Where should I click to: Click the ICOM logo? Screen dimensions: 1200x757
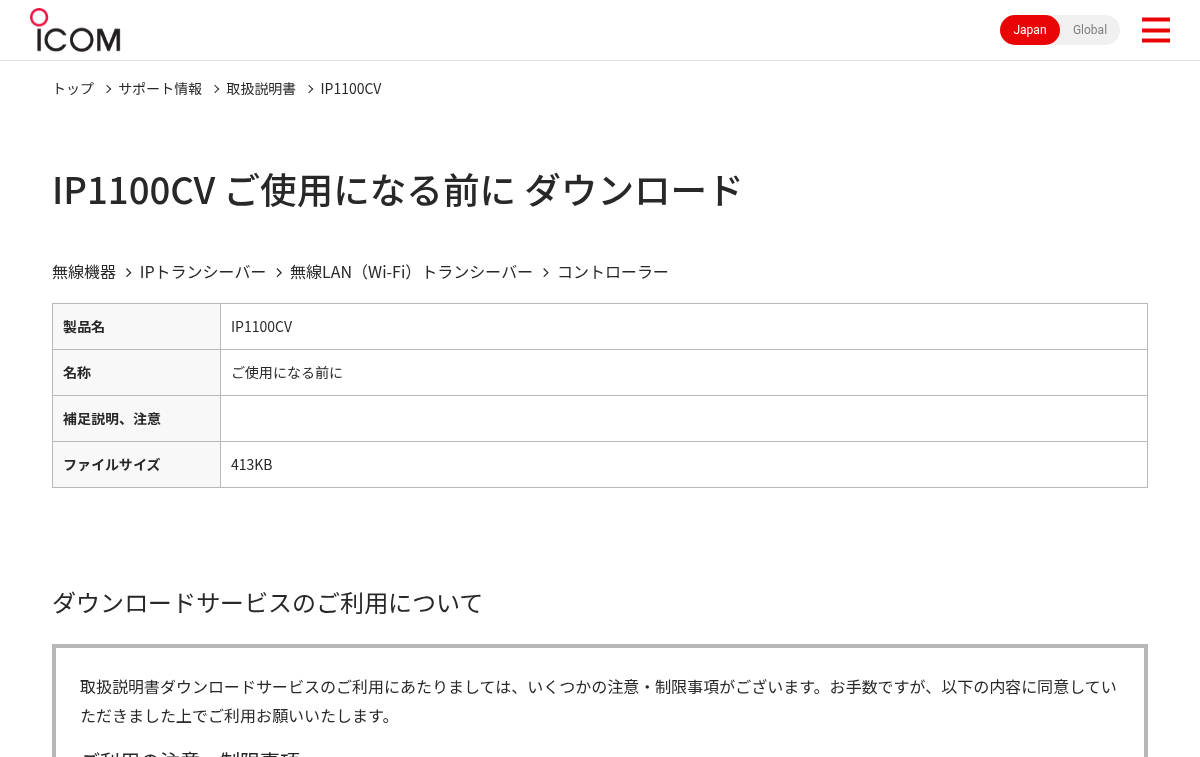pos(75,30)
